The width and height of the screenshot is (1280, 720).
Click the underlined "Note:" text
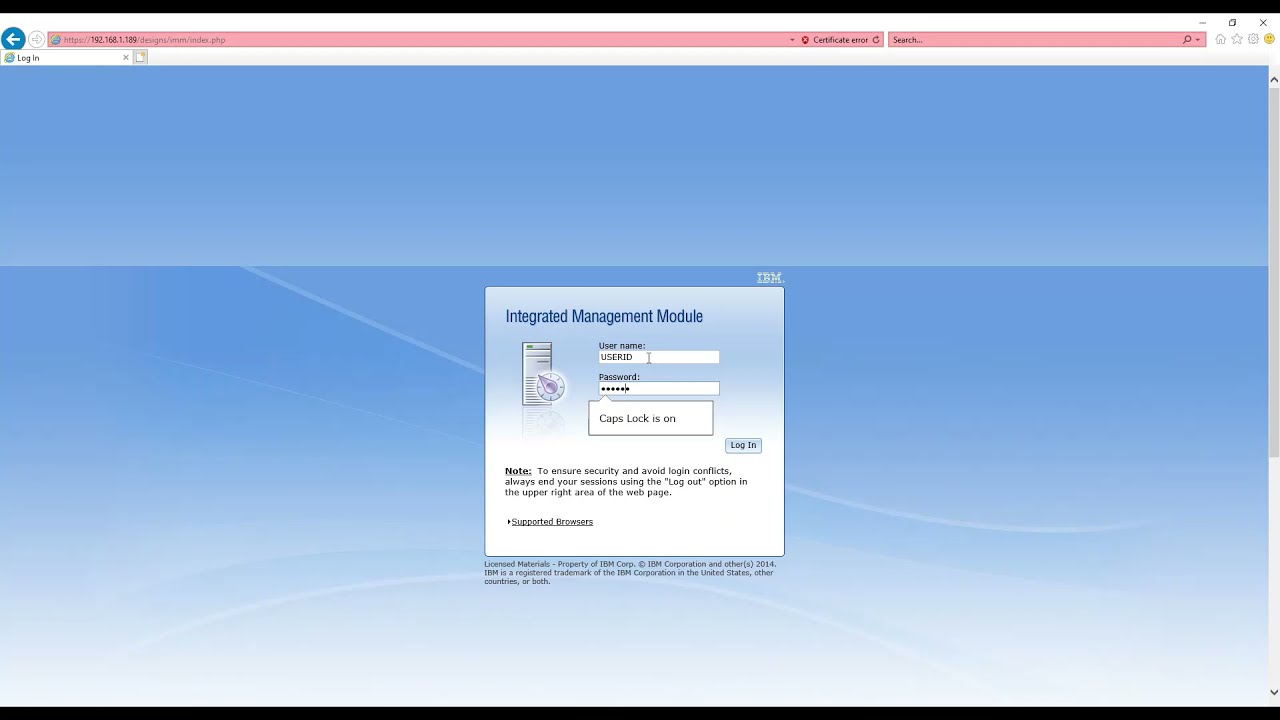518,471
